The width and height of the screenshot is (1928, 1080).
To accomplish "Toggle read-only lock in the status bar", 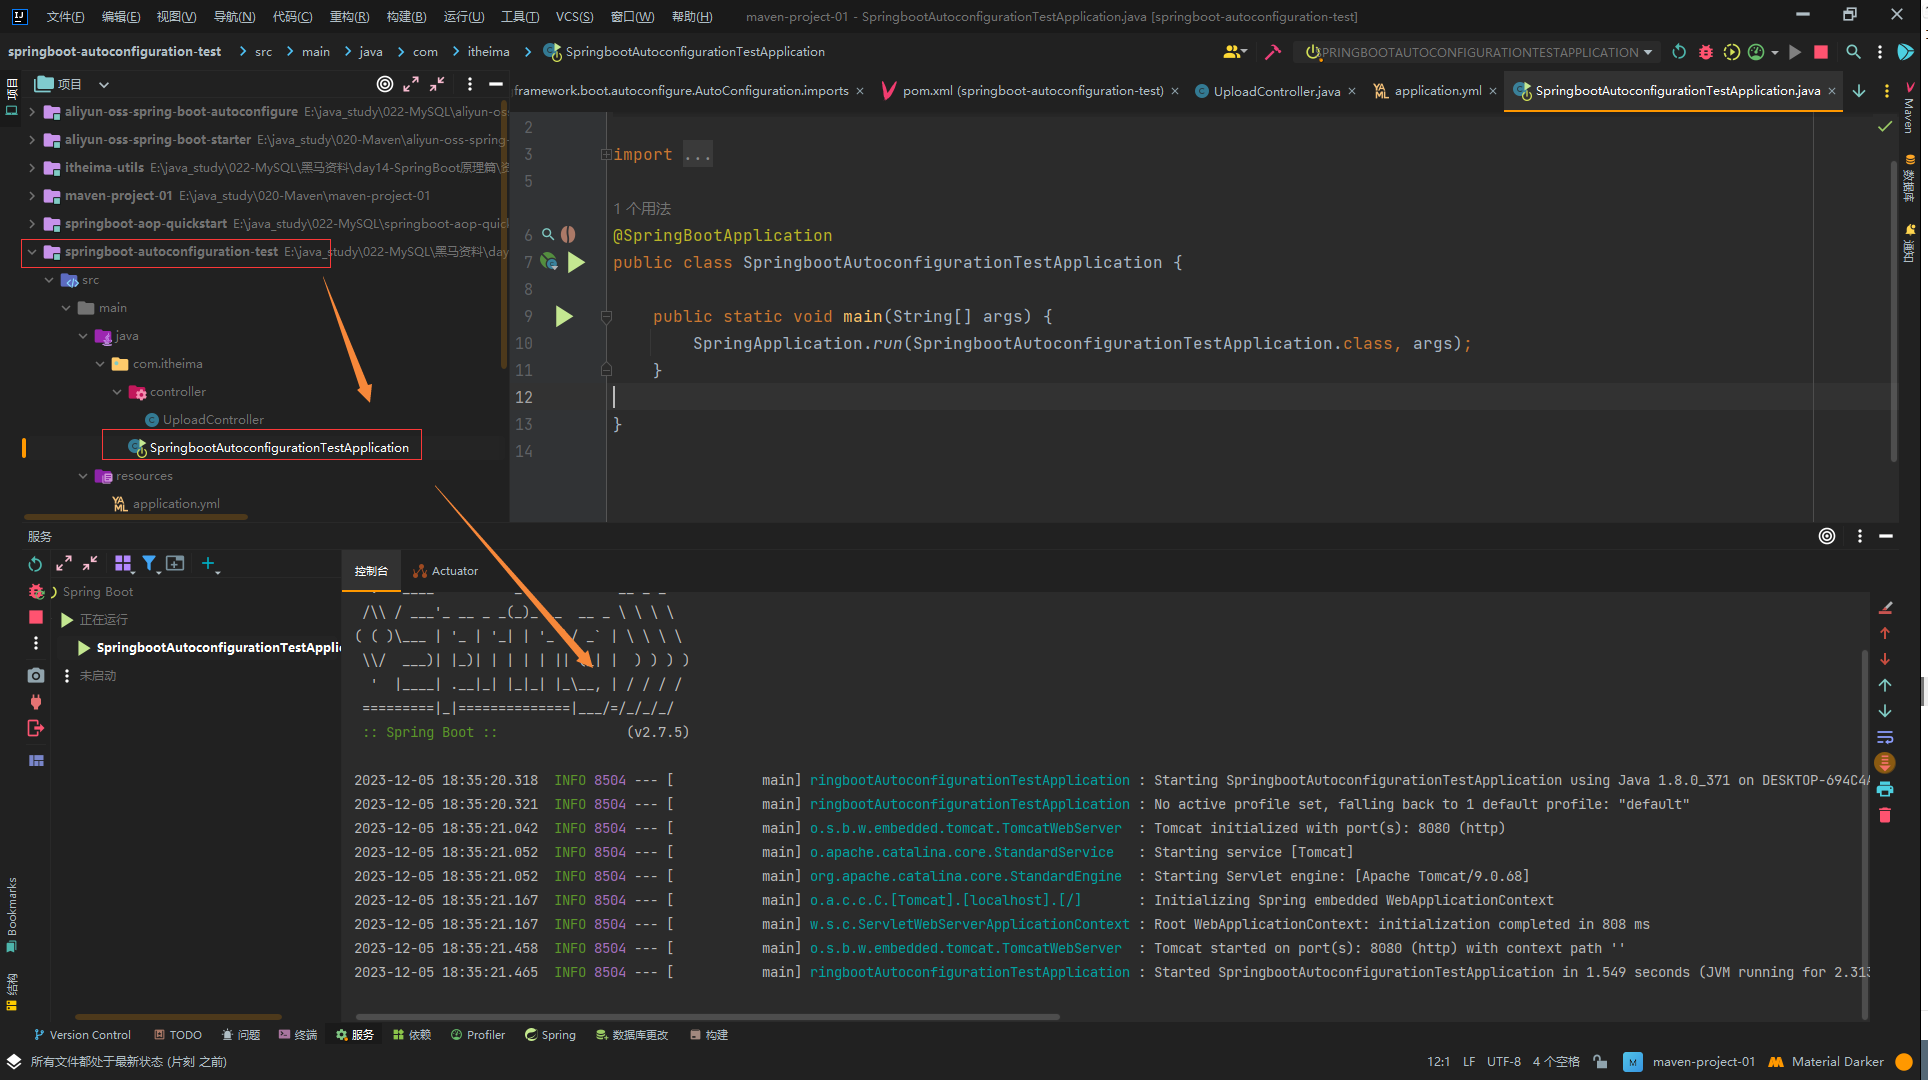I will click(1600, 1062).
